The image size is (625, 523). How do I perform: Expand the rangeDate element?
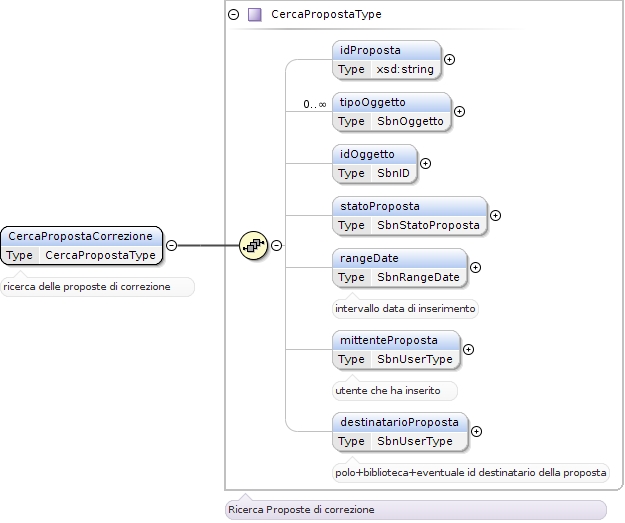(x=475, y=267)
